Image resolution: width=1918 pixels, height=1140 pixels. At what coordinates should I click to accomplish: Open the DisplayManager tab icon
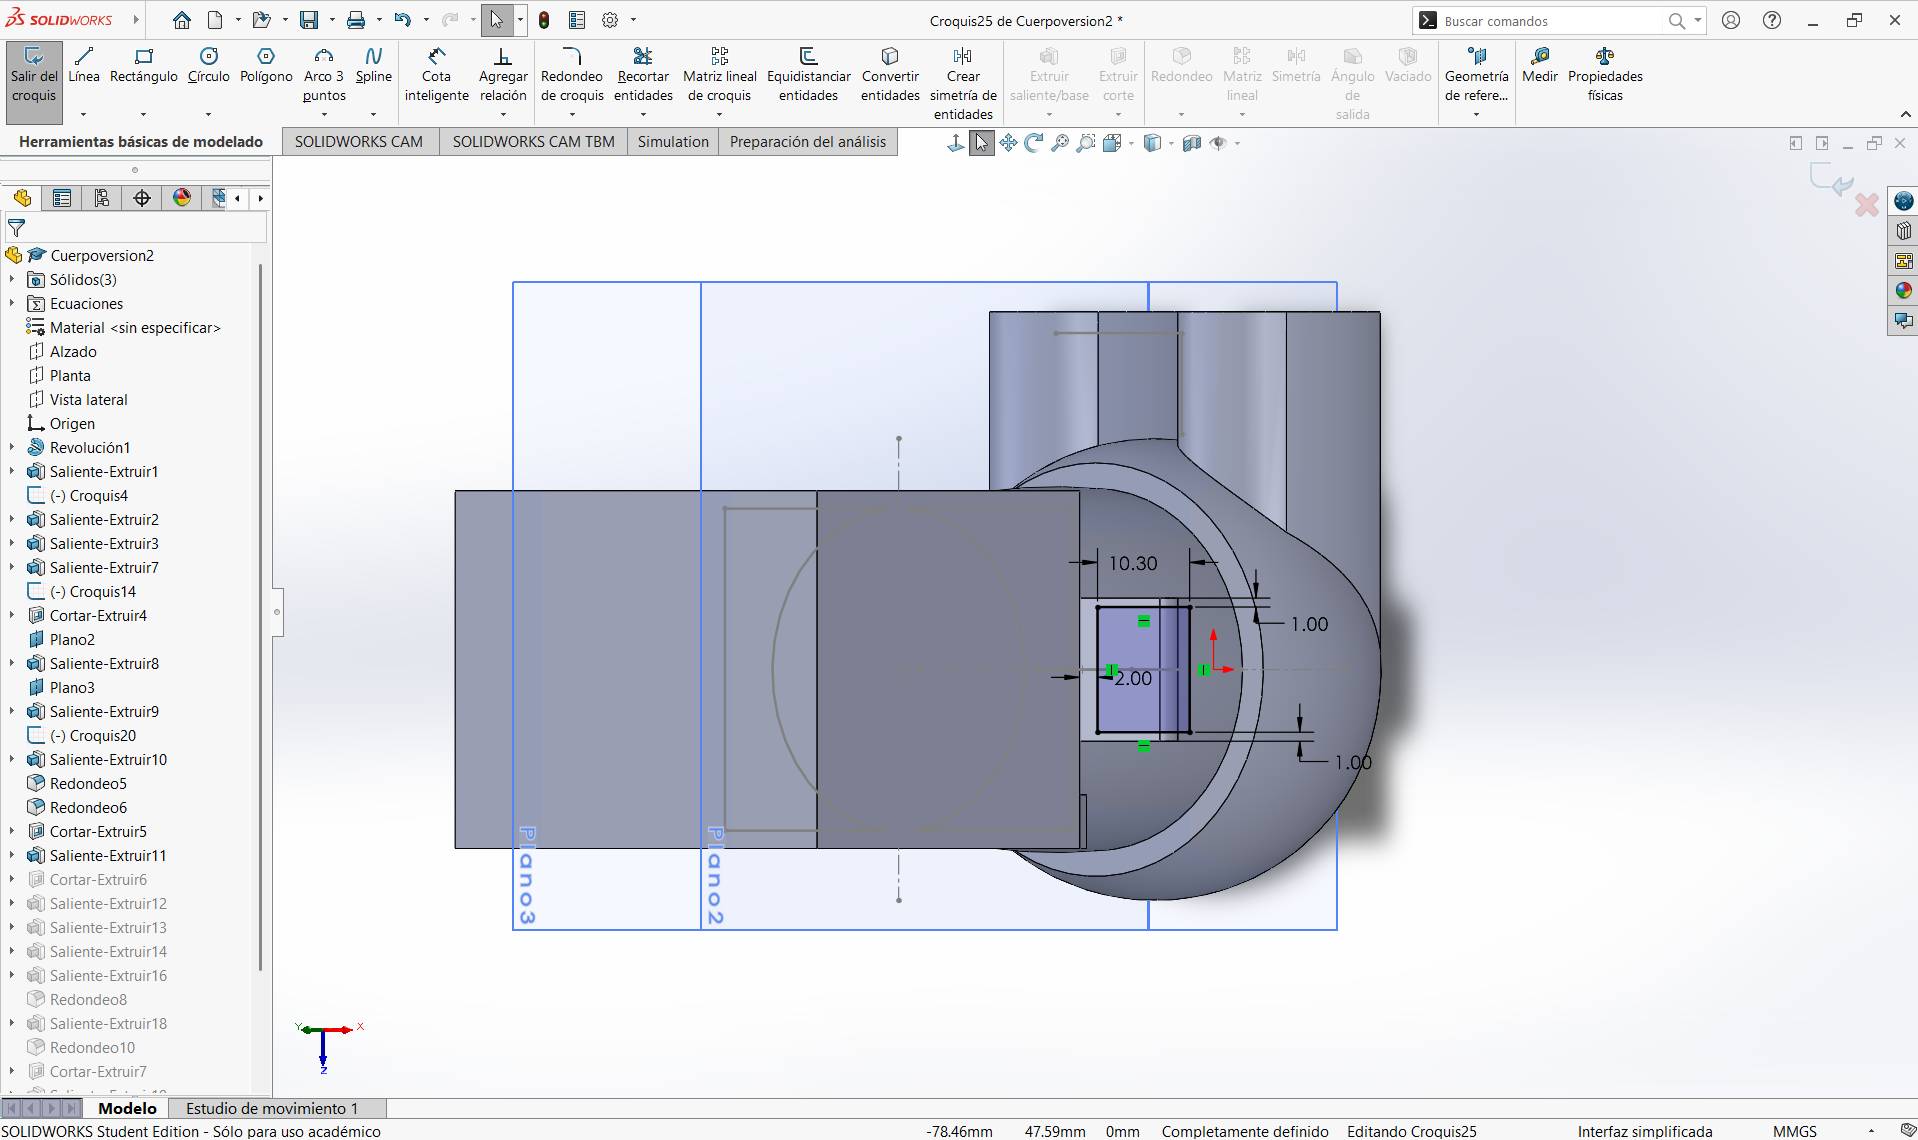pyautogui.click(x=182, y=198)
